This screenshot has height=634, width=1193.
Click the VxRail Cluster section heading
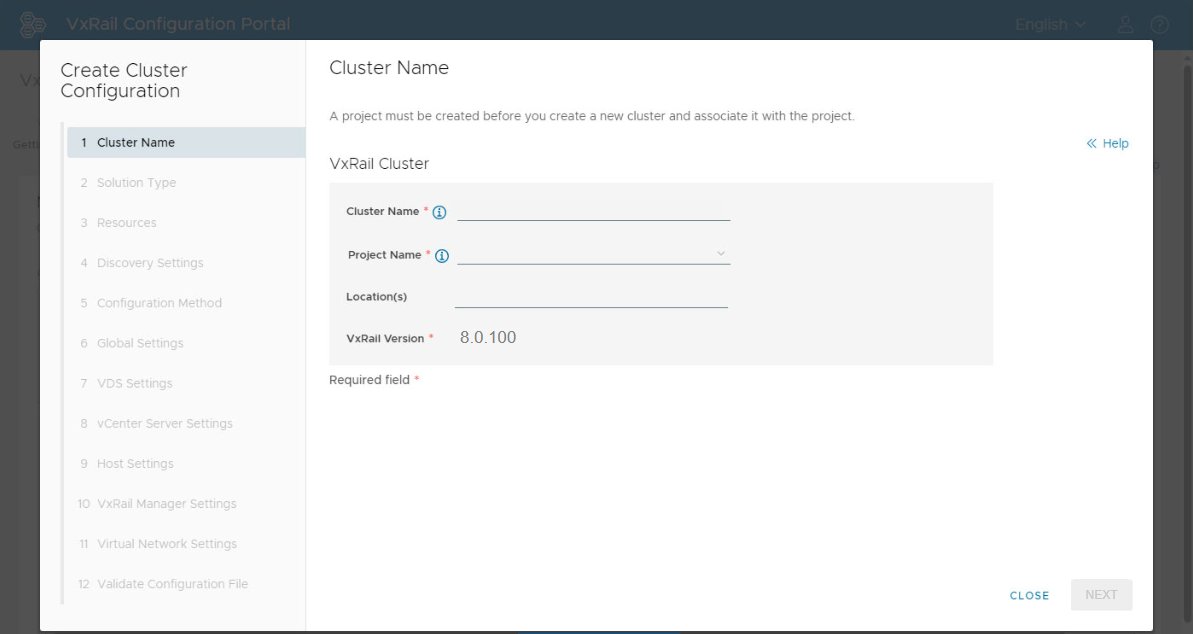[x=379, y=164]
